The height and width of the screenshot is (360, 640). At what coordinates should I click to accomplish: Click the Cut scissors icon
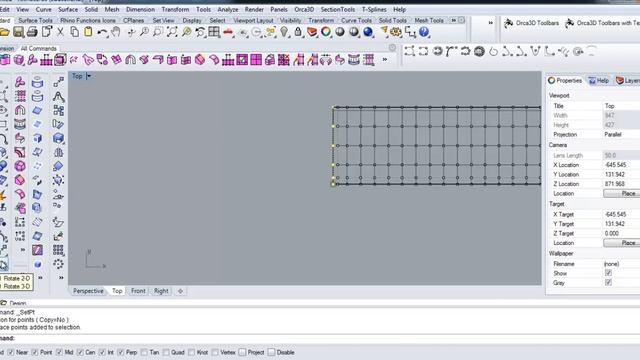[x=60, y=32]
